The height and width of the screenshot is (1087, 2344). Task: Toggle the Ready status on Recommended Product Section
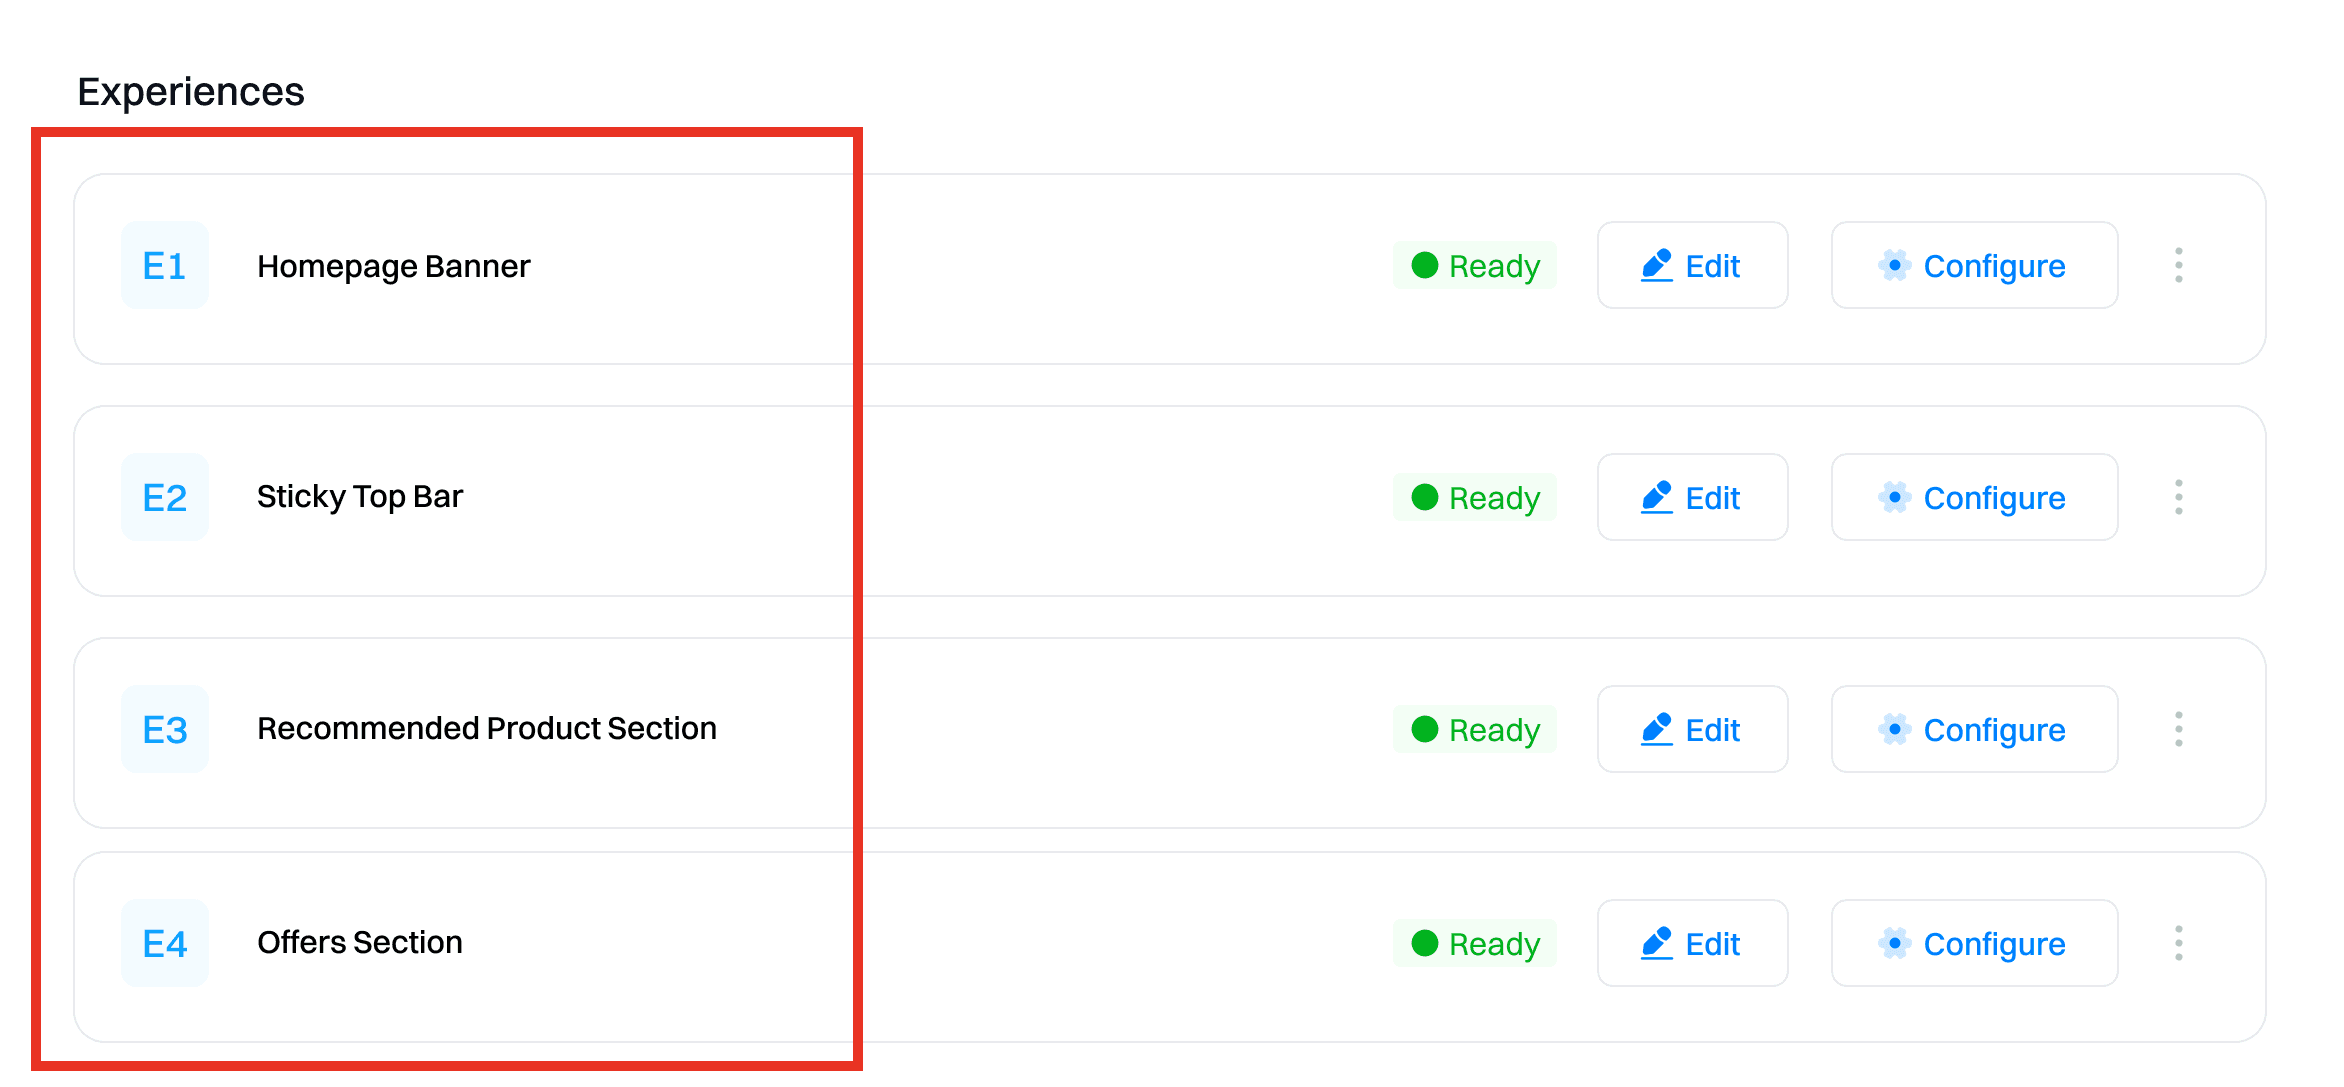(x=1475, y=729)
